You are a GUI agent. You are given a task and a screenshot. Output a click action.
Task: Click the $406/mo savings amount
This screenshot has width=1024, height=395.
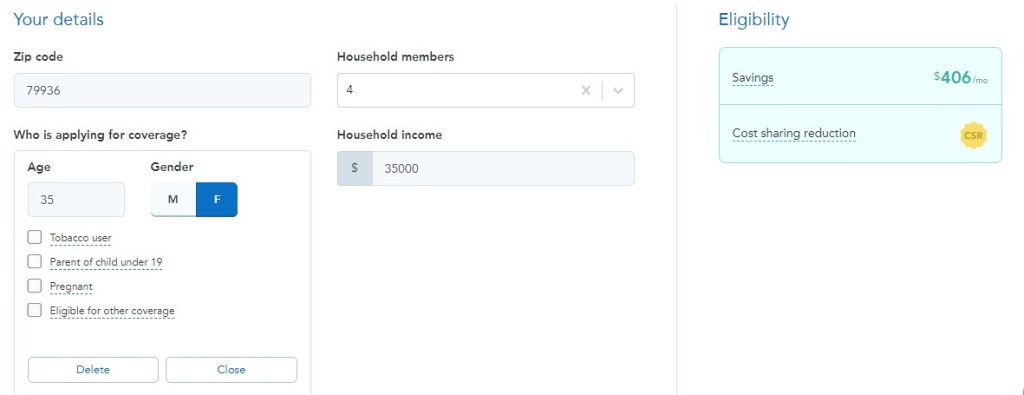[961, 78]
